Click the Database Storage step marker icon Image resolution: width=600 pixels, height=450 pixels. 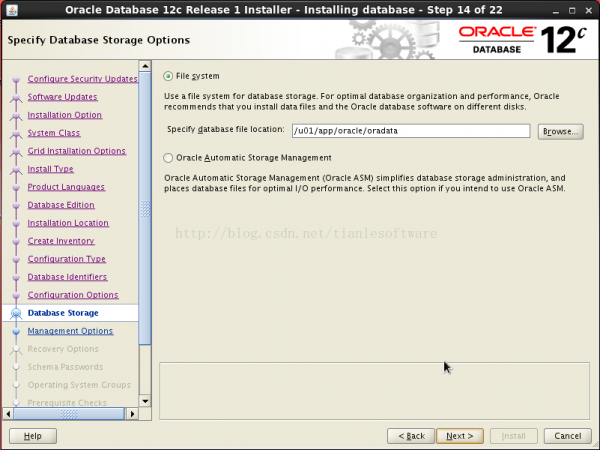click(x=16, y=313)
